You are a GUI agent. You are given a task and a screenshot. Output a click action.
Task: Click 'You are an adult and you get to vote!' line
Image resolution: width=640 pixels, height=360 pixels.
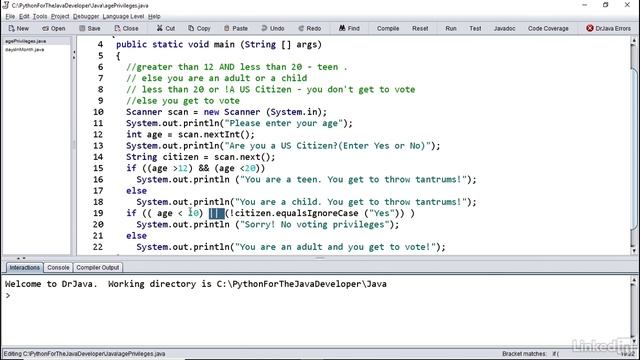tap(291, 247)
